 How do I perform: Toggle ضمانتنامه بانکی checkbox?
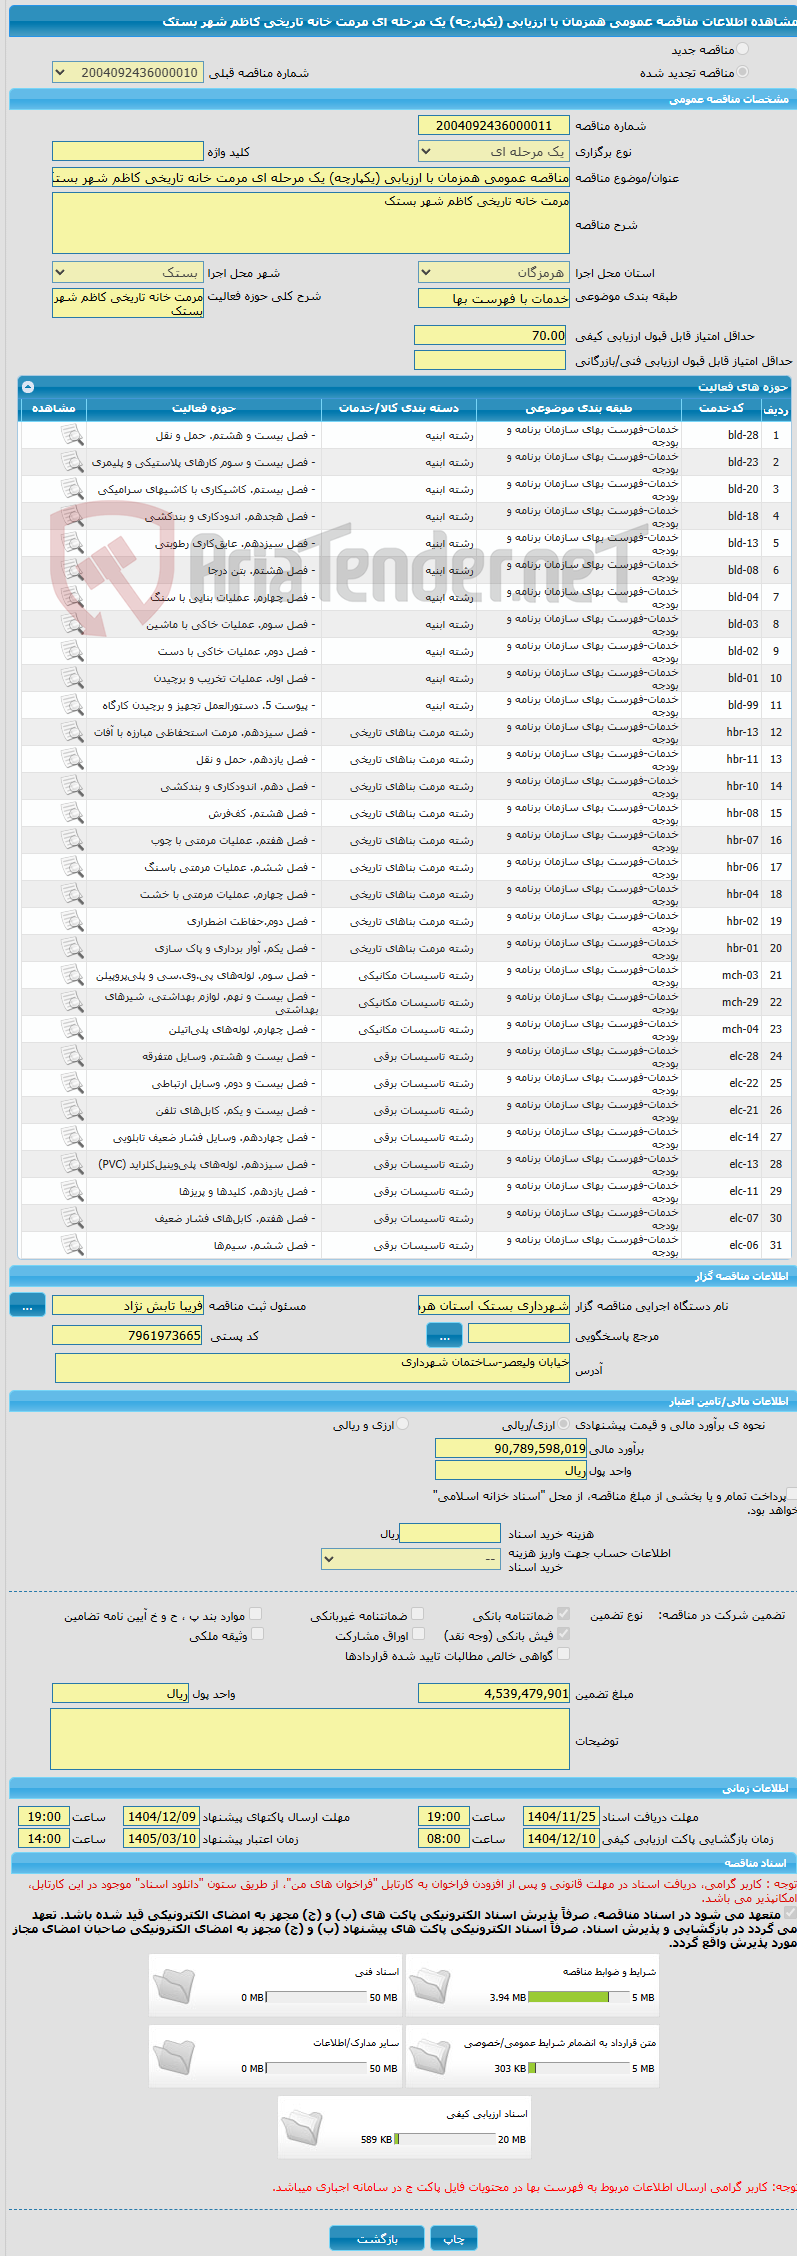coord(563,1614)
